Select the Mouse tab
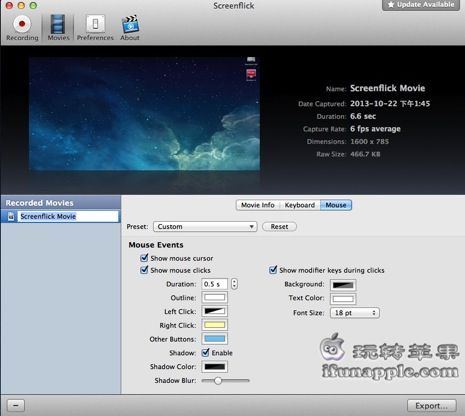The image size is (465, 416). click(x=336, y=205)
